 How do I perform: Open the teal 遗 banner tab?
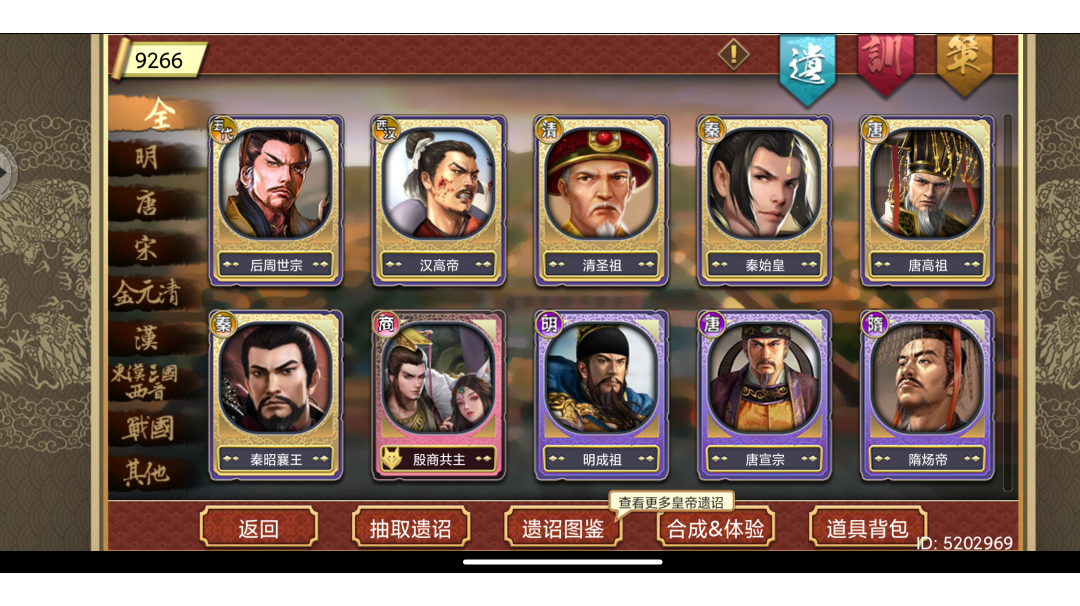pos(807,67)
